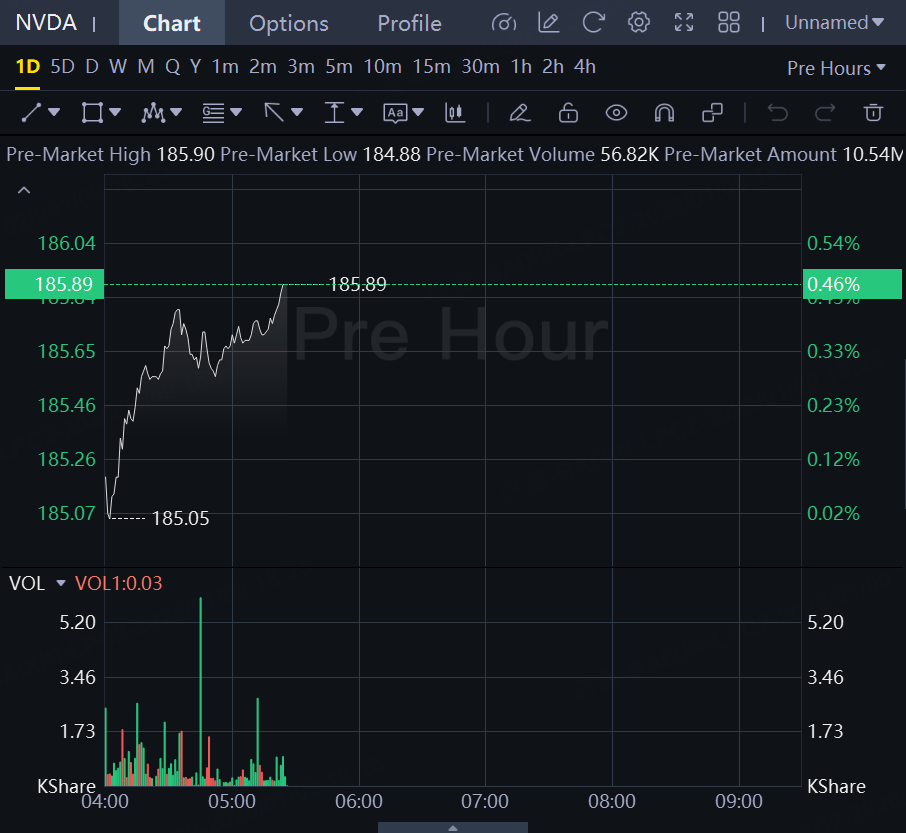Select the 3m interval
This screenshot has width=906, height=833.
click(301, 67)
